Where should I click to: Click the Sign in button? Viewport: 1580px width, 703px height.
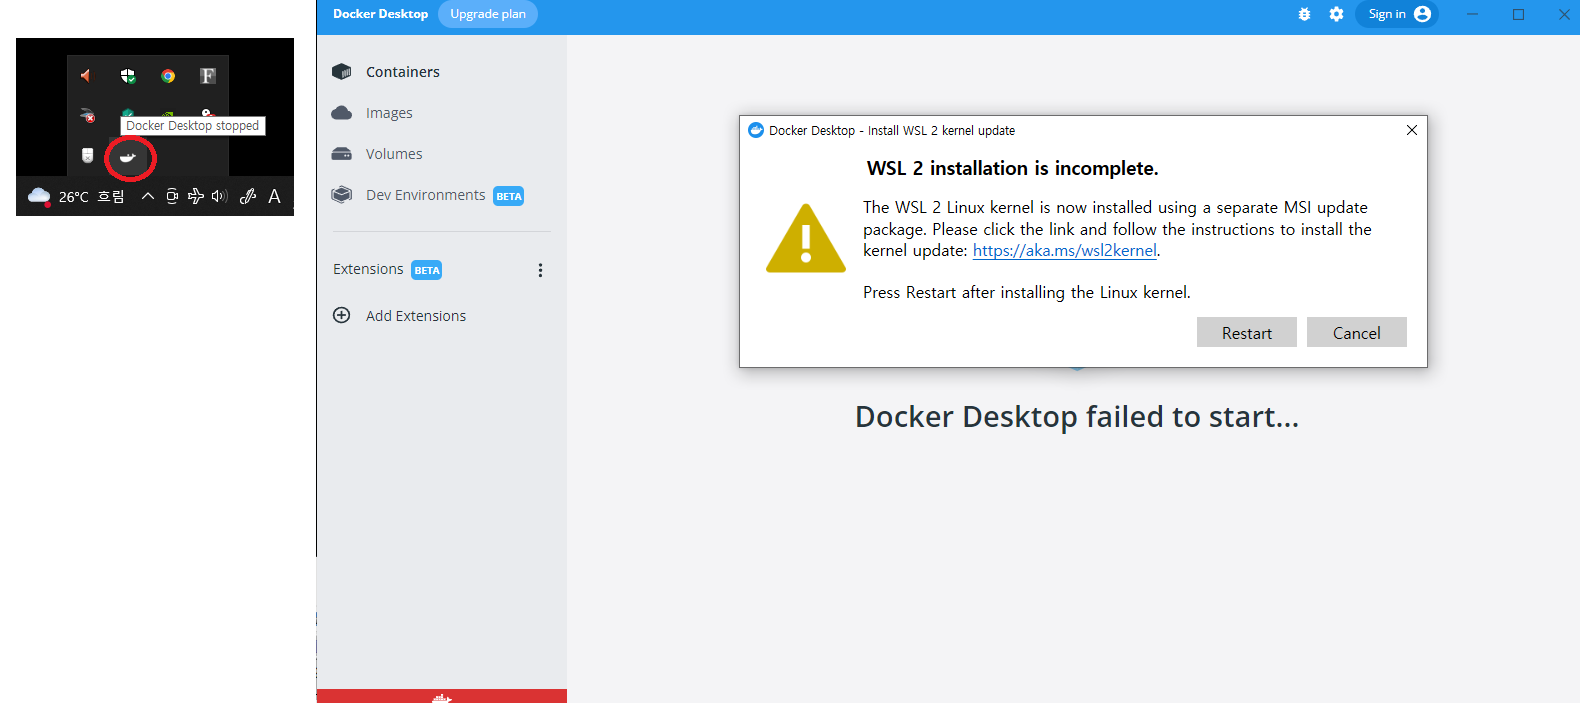(1397, 14)
